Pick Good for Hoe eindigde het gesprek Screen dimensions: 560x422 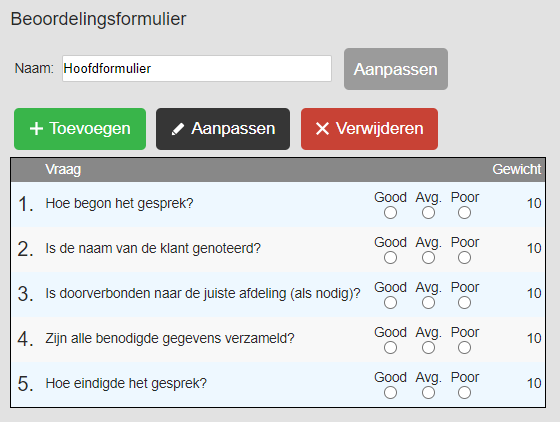(x=390, y=393)
